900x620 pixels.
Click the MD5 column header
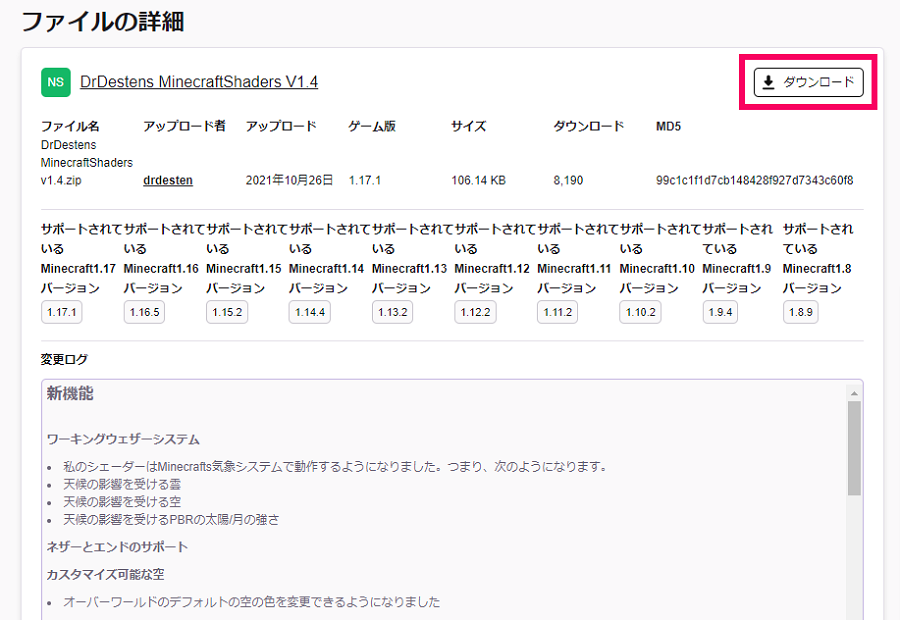tap(668, 126)
